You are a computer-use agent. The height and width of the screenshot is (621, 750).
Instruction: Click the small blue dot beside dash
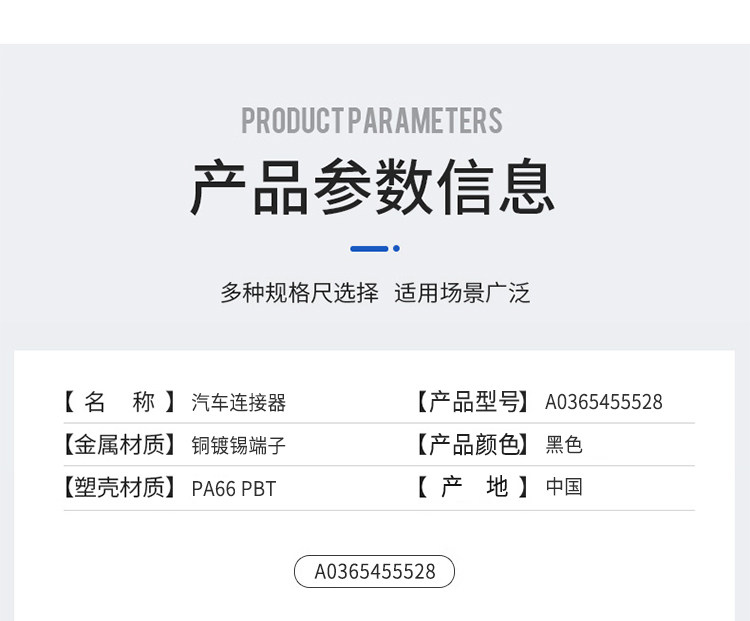(396, 248)
